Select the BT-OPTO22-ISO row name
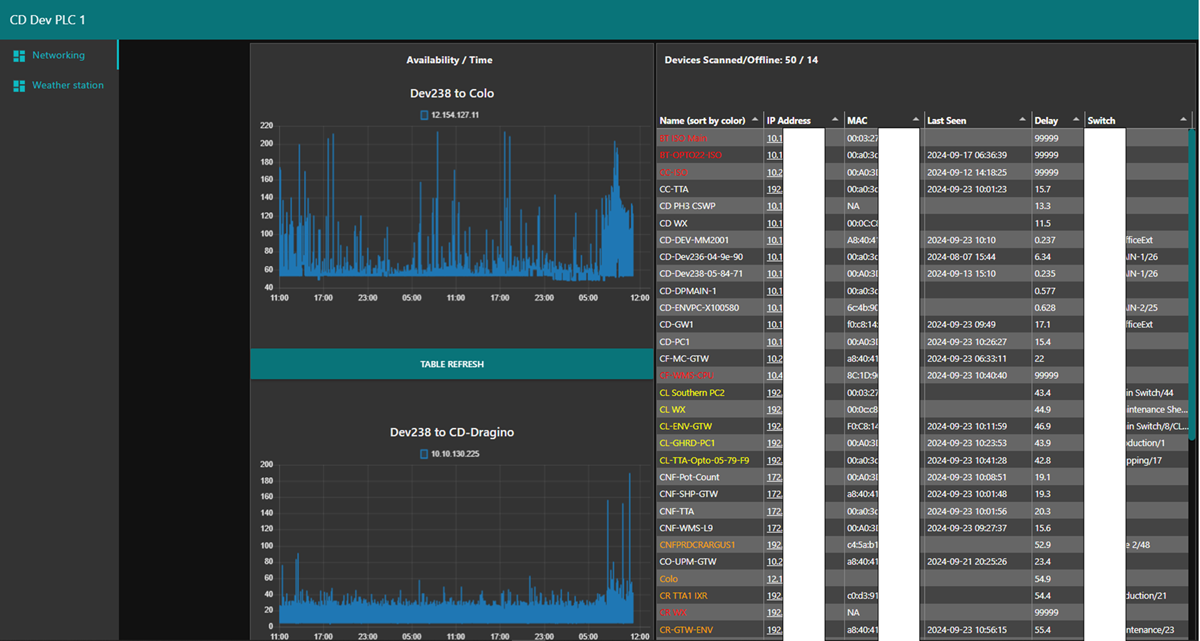 pos(690,155)
